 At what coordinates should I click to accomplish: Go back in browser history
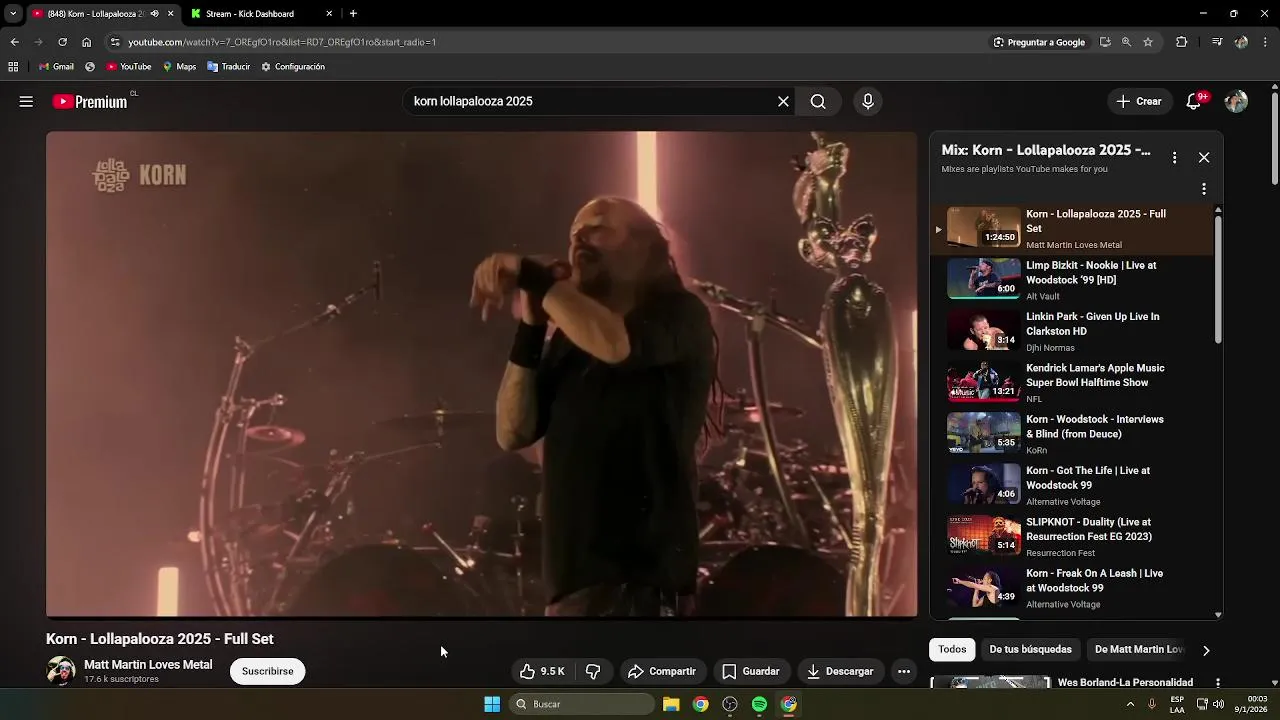tap(14, 42)
